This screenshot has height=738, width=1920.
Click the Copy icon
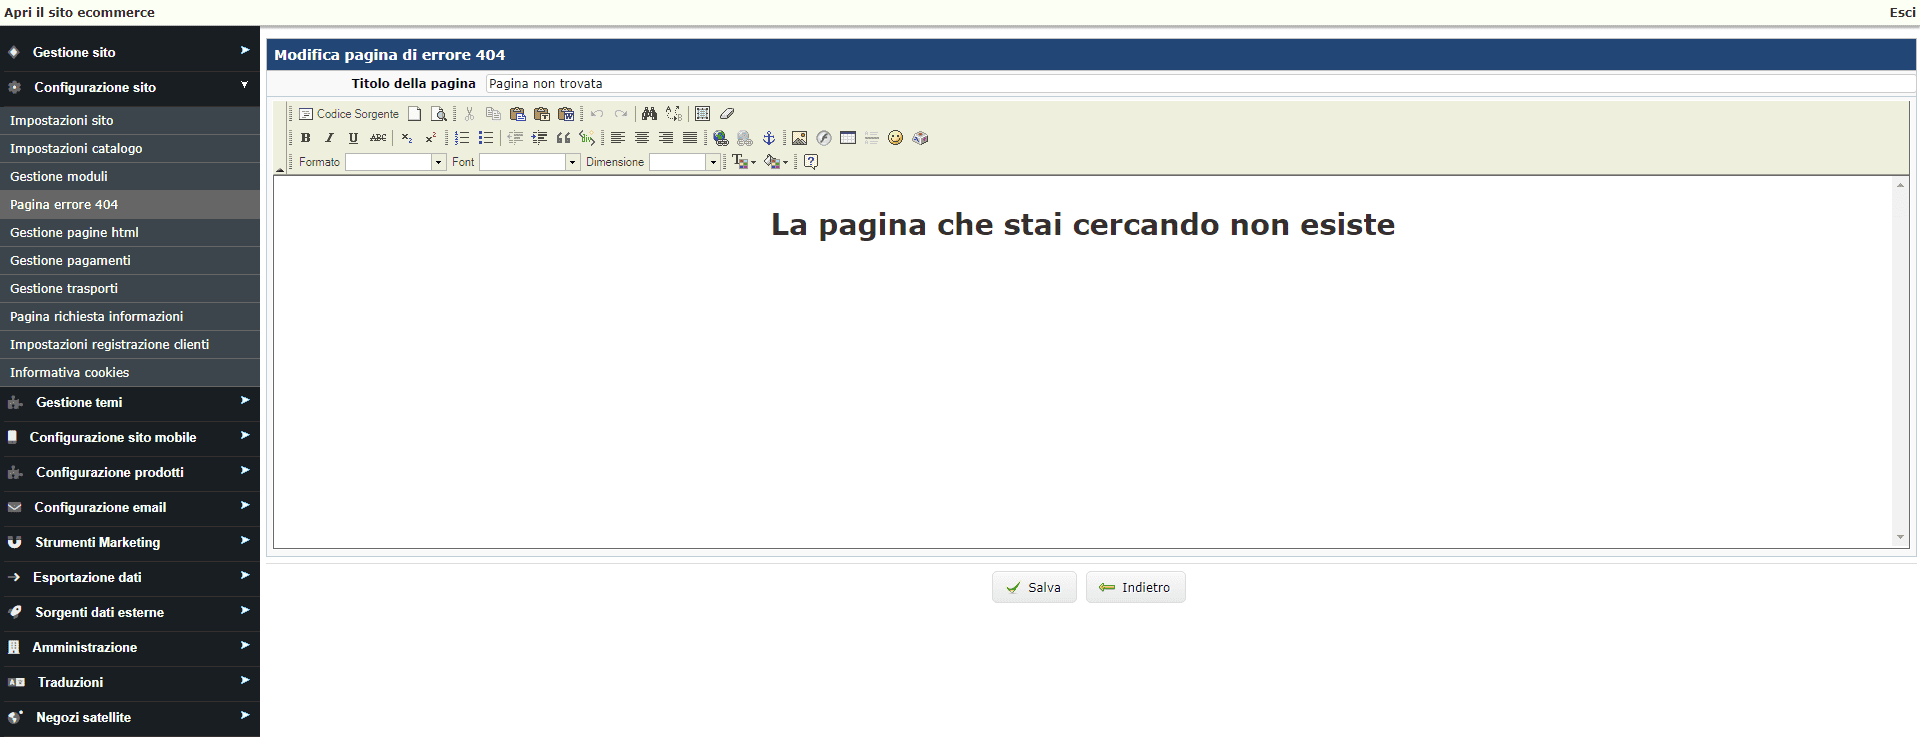pyautogui.click(x=493, y=114)
